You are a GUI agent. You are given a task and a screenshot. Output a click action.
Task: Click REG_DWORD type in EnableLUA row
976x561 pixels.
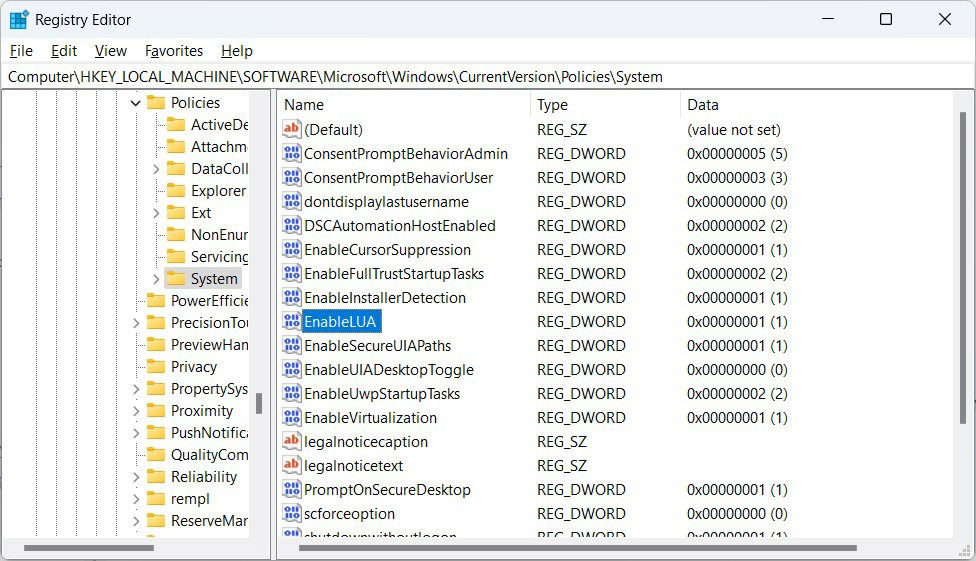[581, 321]
